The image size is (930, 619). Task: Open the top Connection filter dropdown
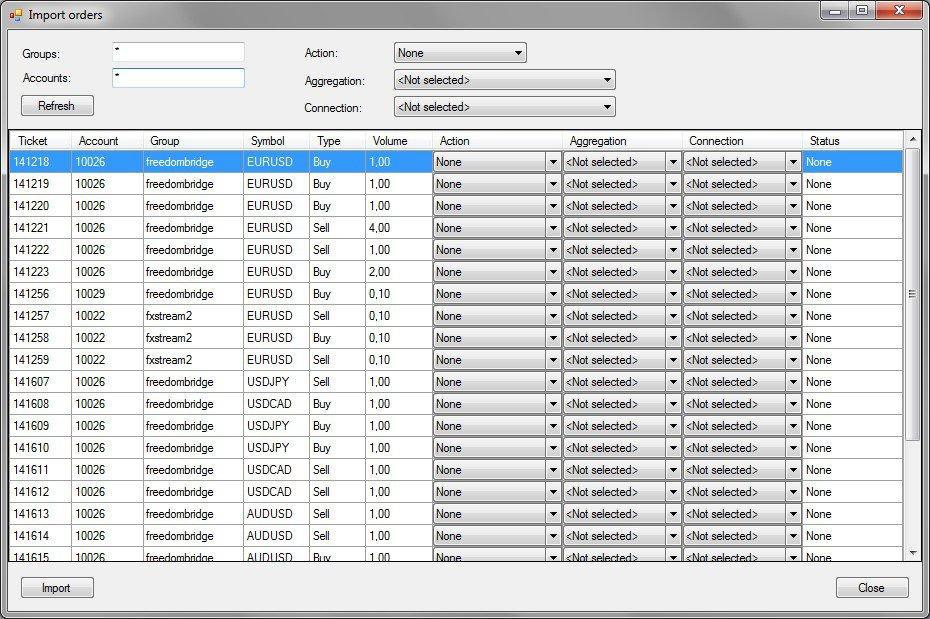pos(504,107)
